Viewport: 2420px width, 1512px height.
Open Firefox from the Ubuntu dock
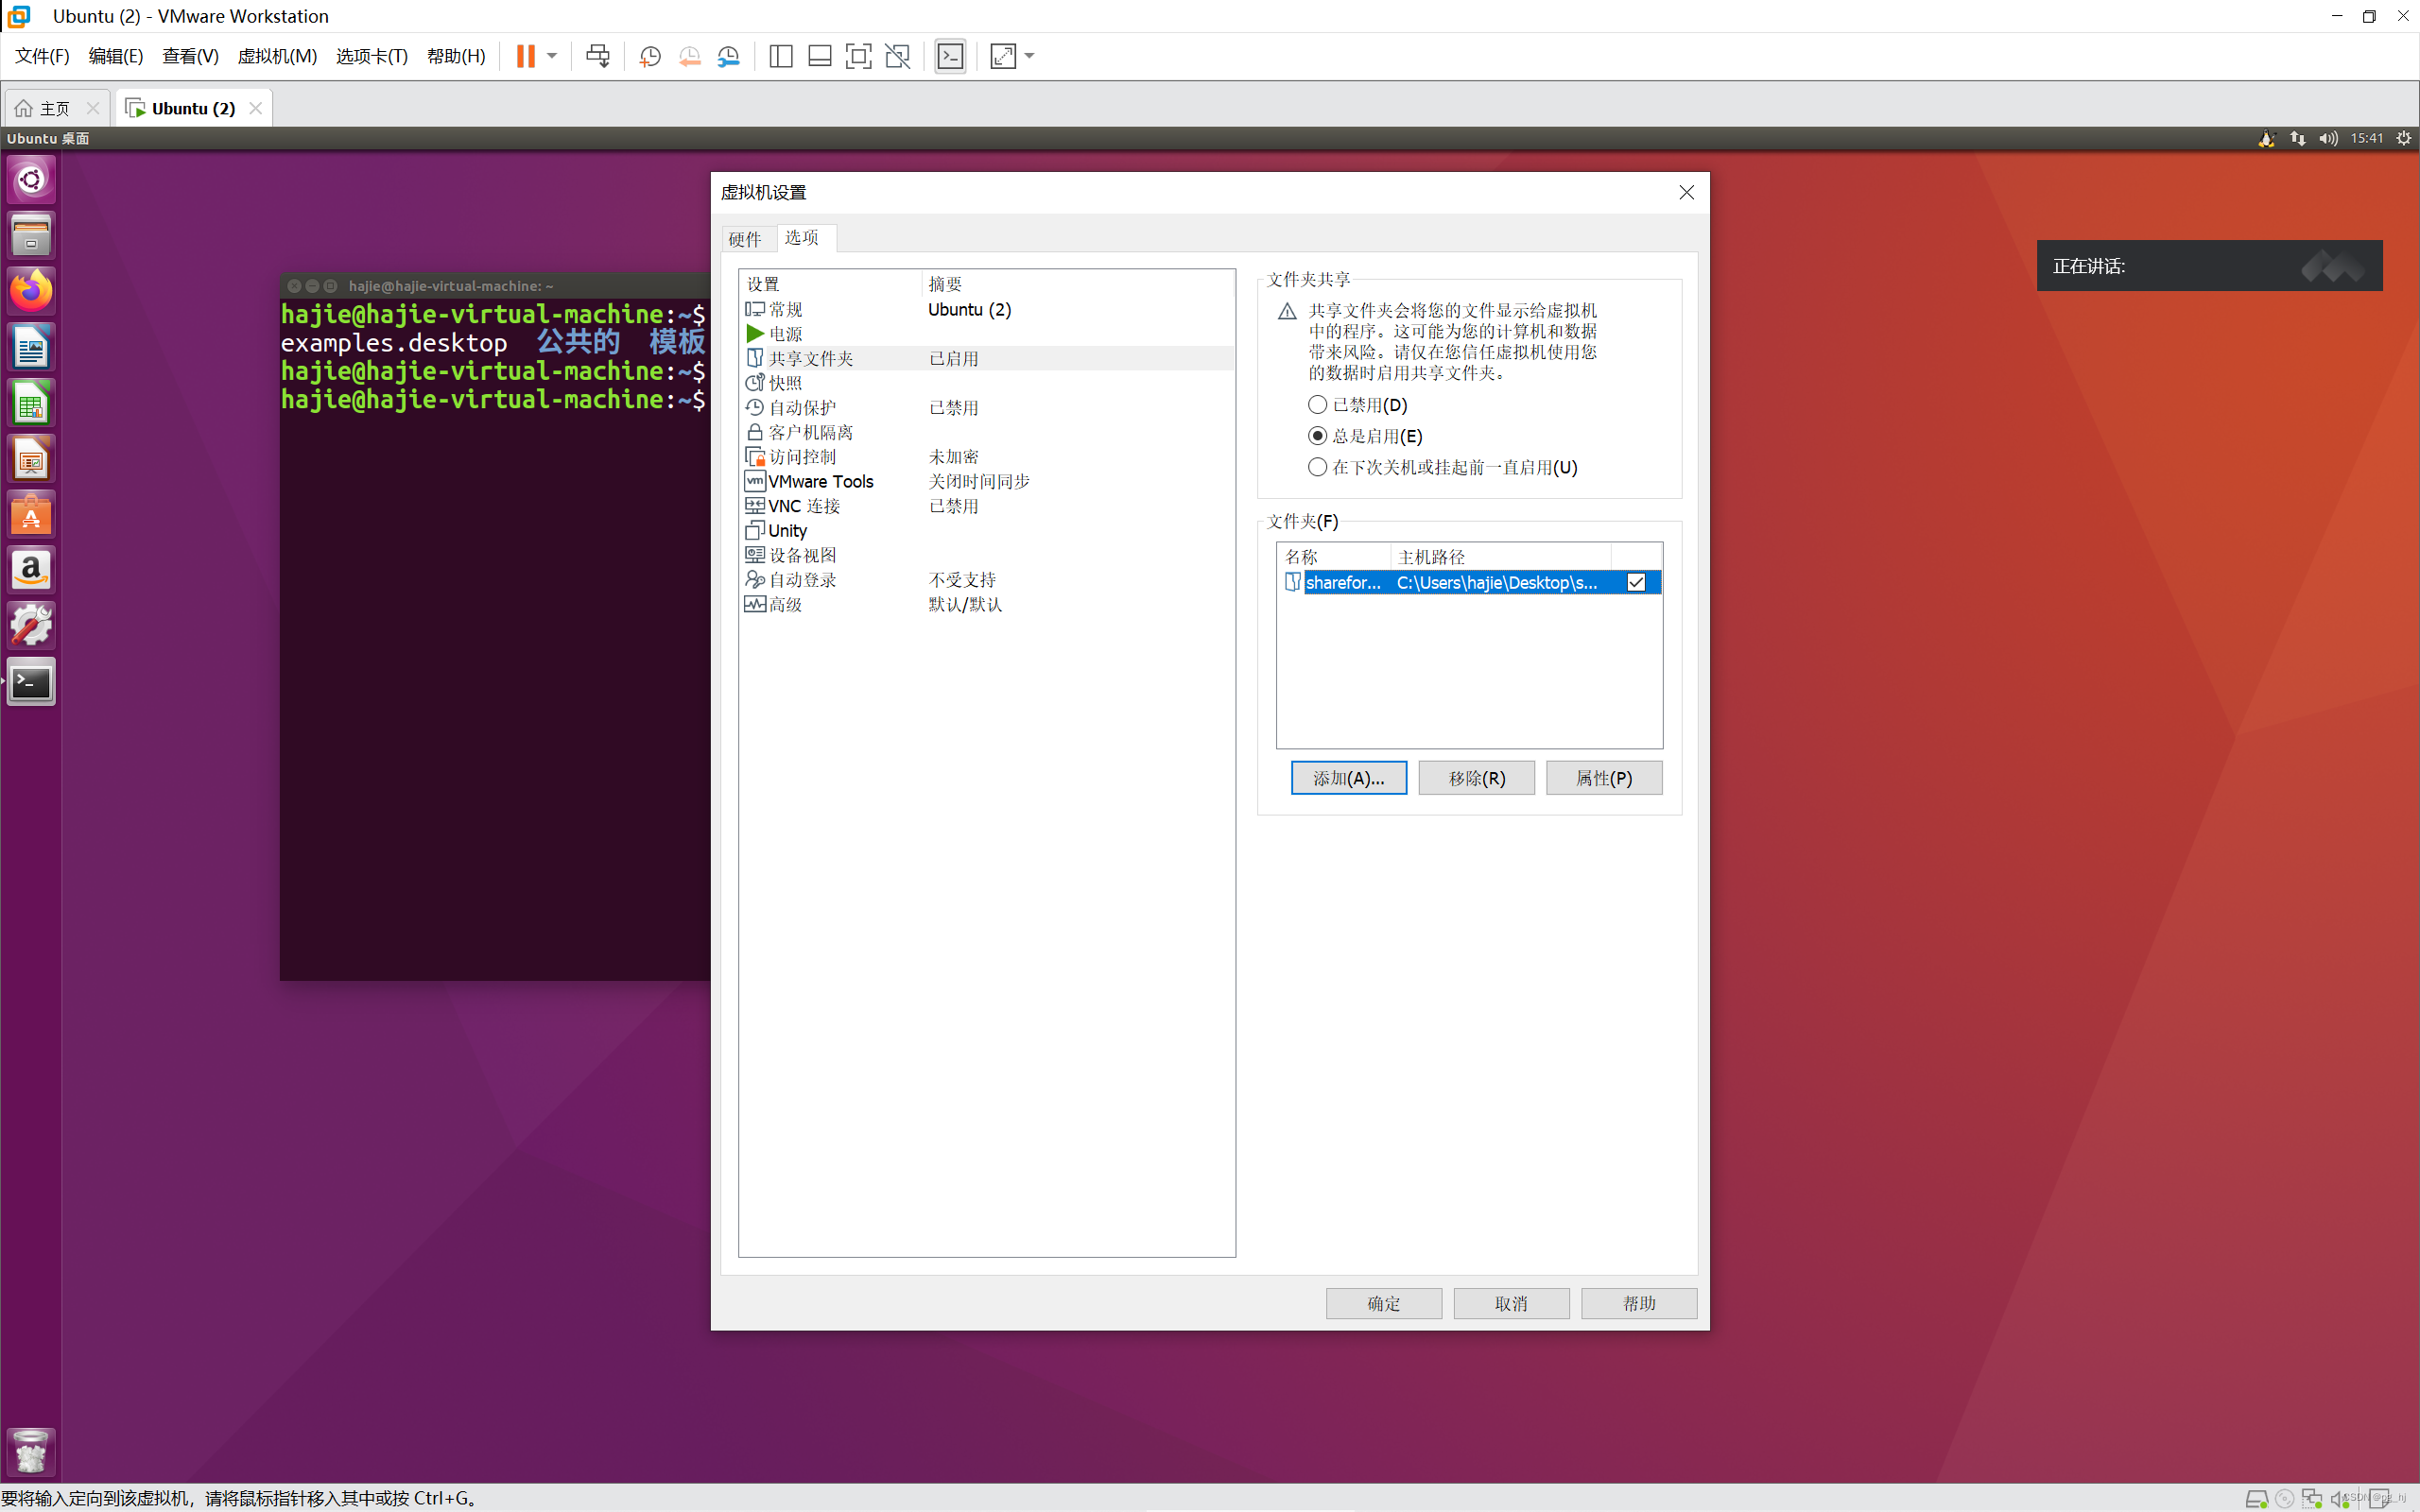(31, 291)
